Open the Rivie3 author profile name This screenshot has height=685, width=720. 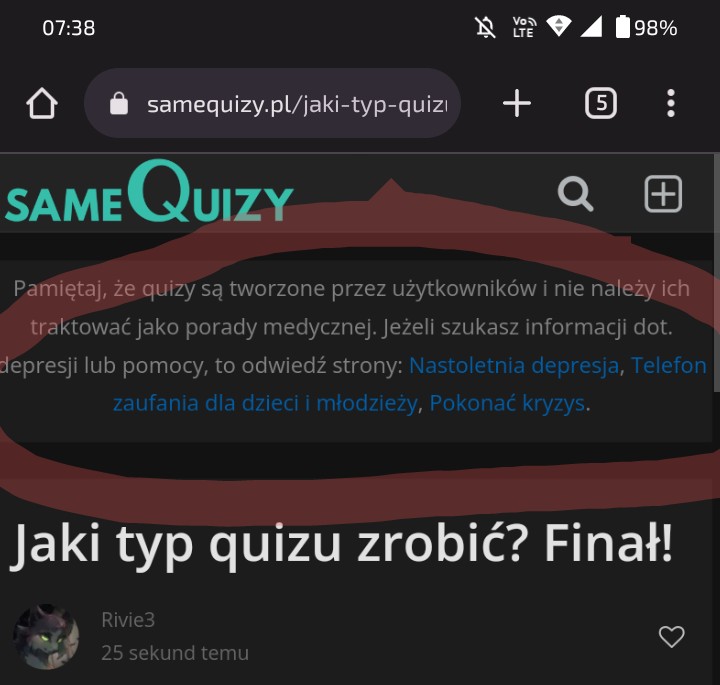click(x=128, y=620)
